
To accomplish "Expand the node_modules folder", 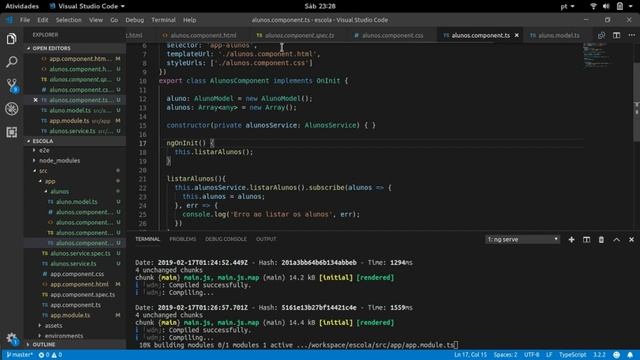I will click(x=75, y=160).
